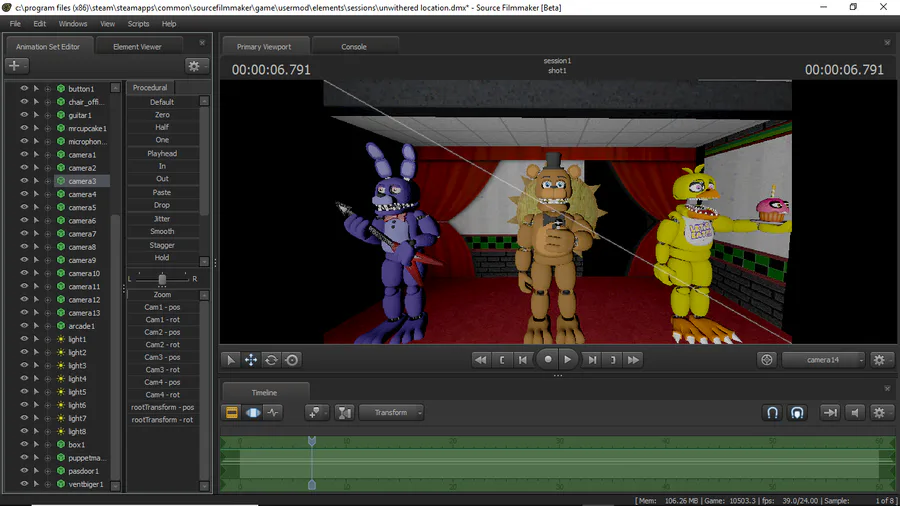Toggle timeline audio mute speaker
Screen dimensions: 900x506
point(855,412)
